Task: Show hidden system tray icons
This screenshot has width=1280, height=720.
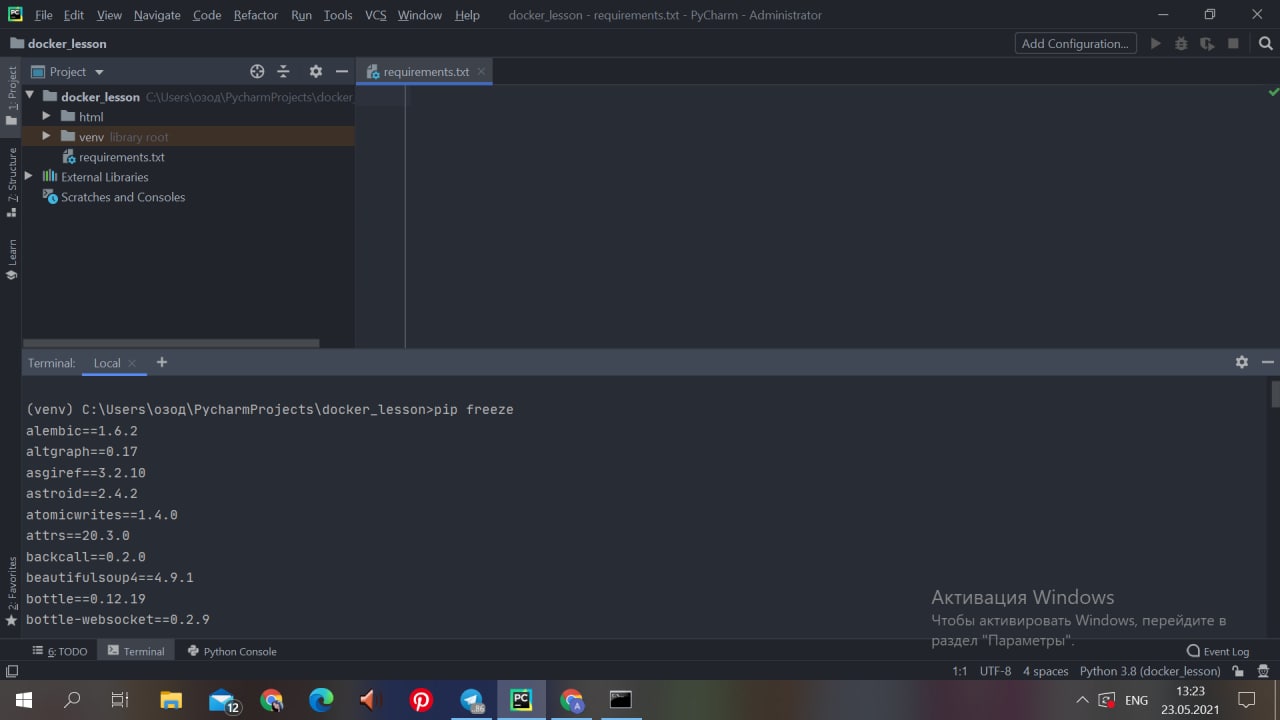Action: [1082, 700]
